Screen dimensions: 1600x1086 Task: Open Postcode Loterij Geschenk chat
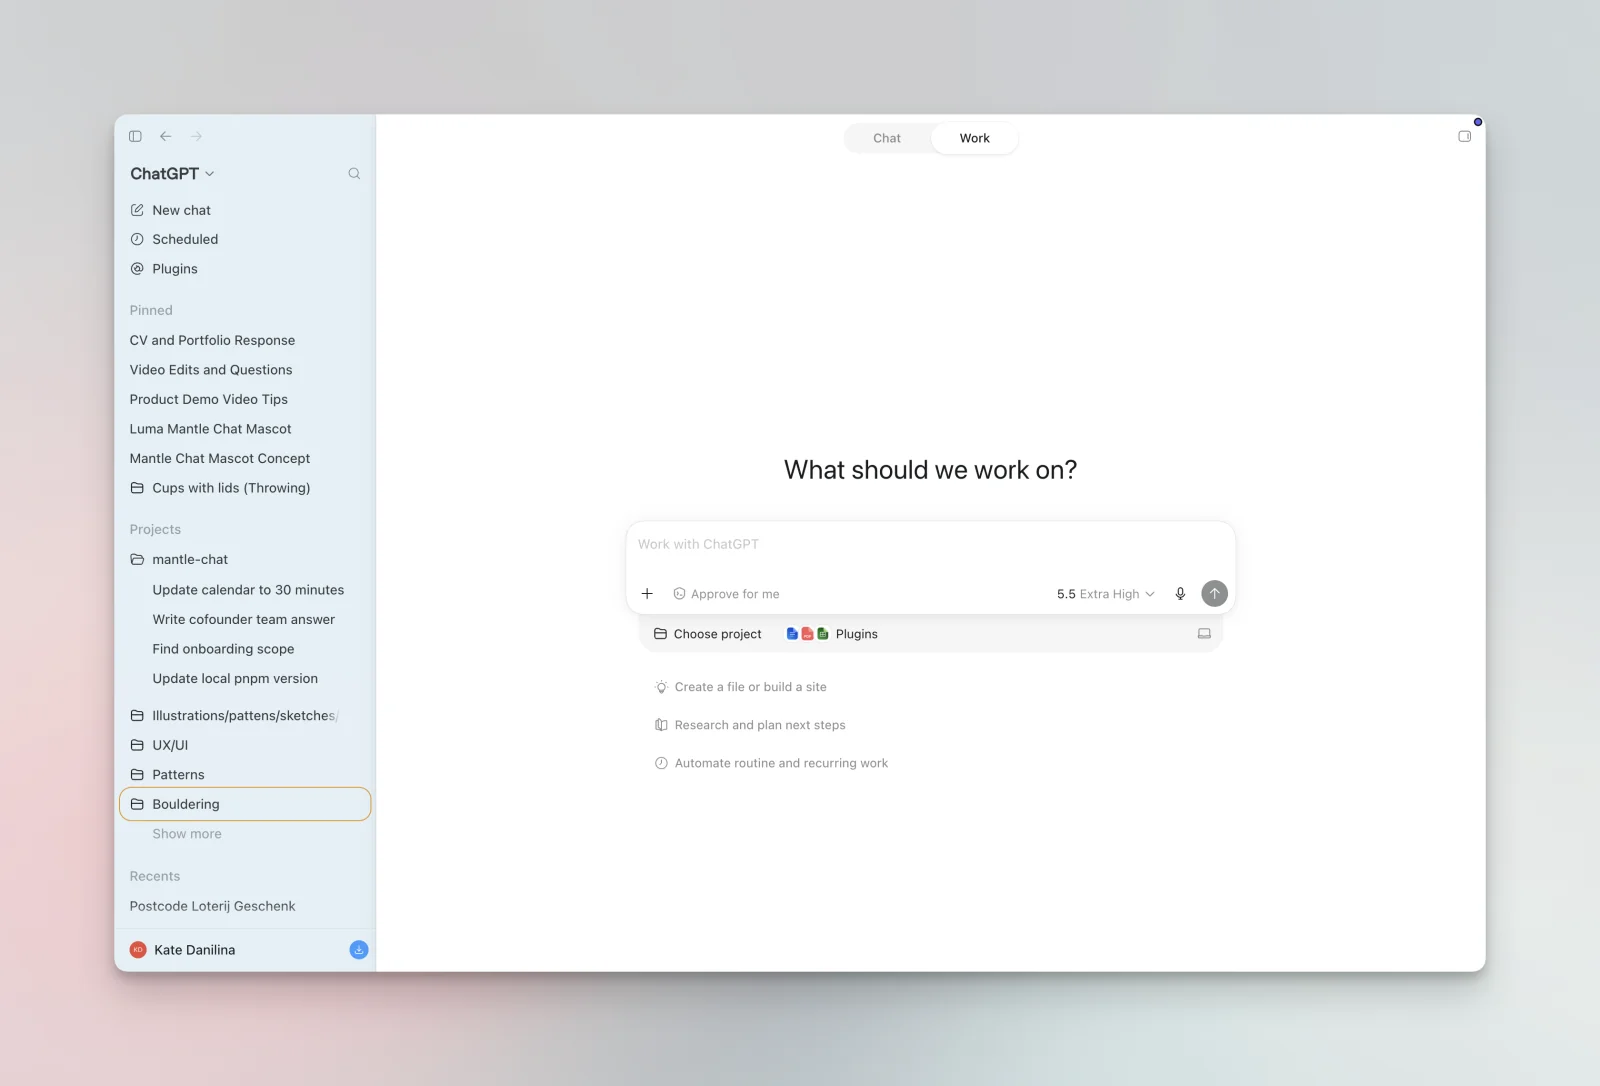pos(245,906)
